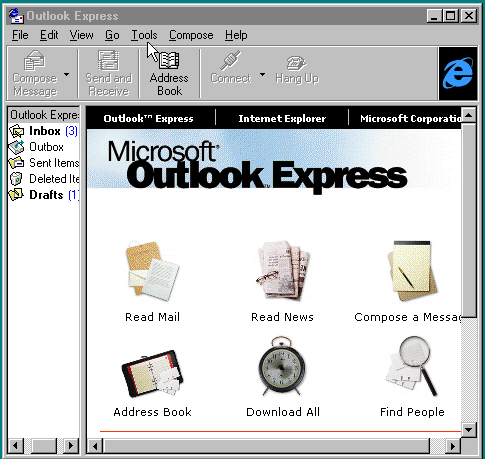
Task: Open the Edit menu
Action: point(49,35)
